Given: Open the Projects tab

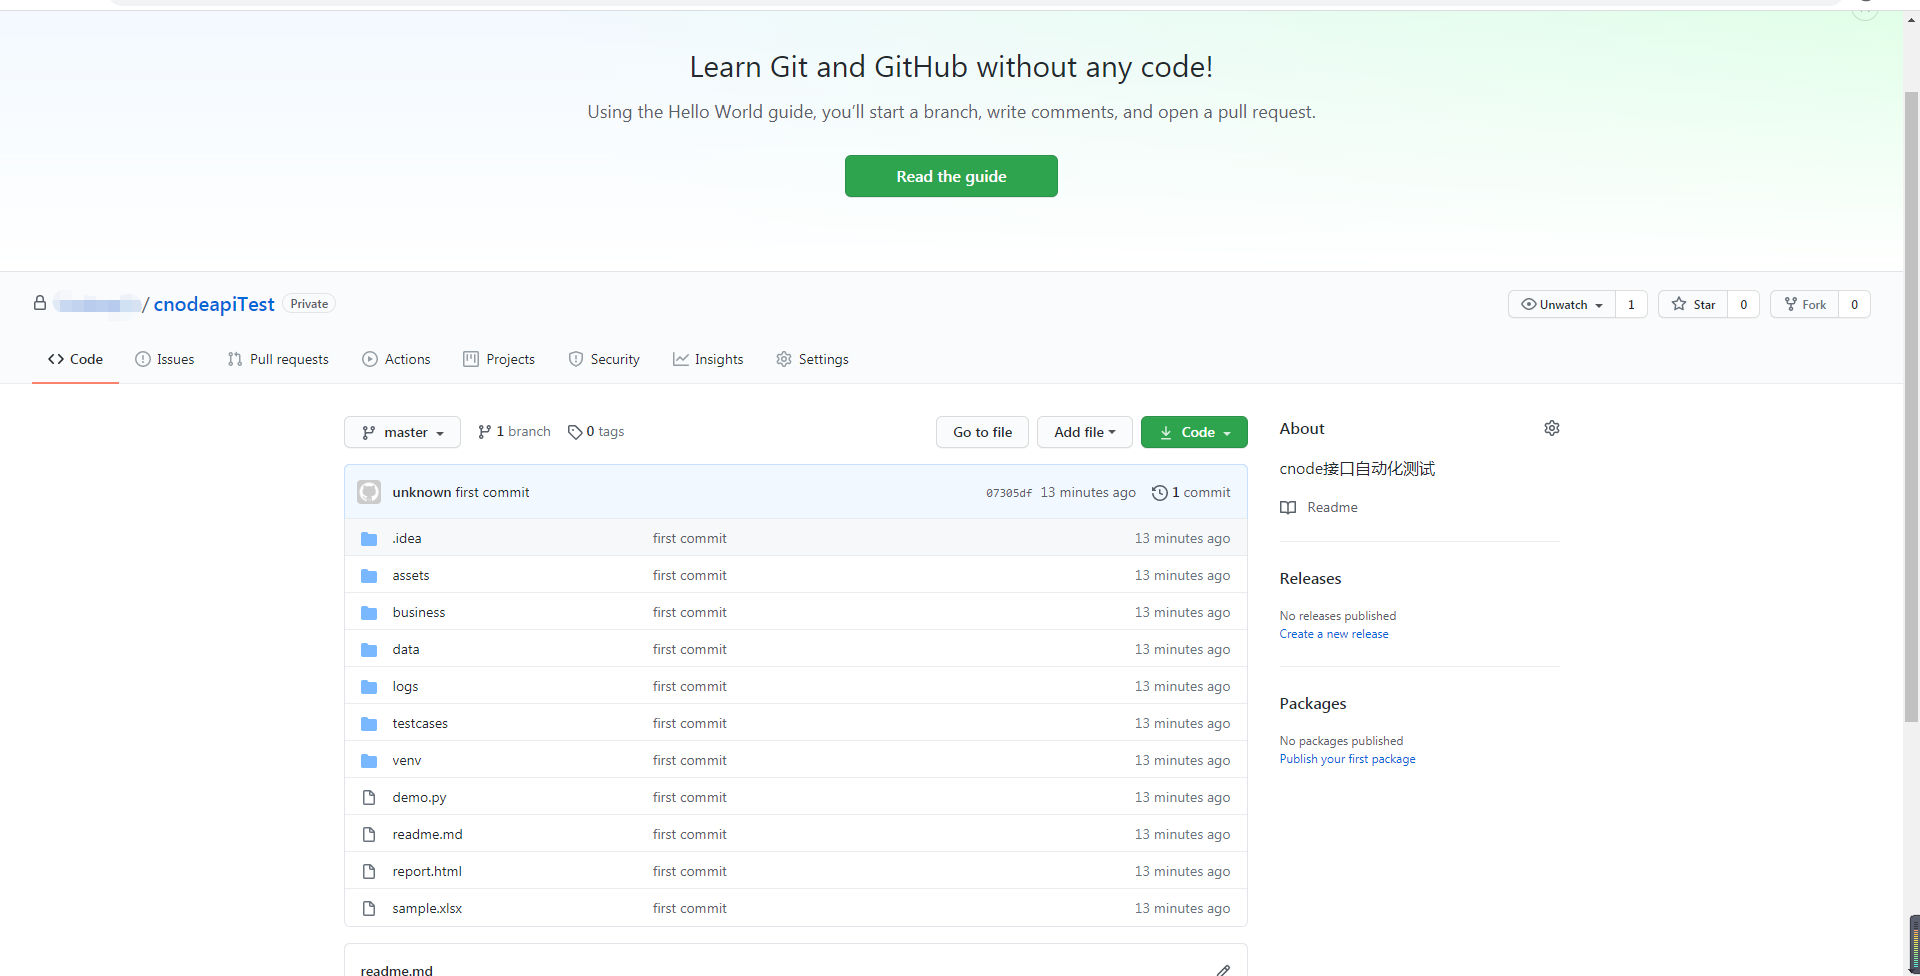Looking at the screenshot, I should (x=499, y=359).
